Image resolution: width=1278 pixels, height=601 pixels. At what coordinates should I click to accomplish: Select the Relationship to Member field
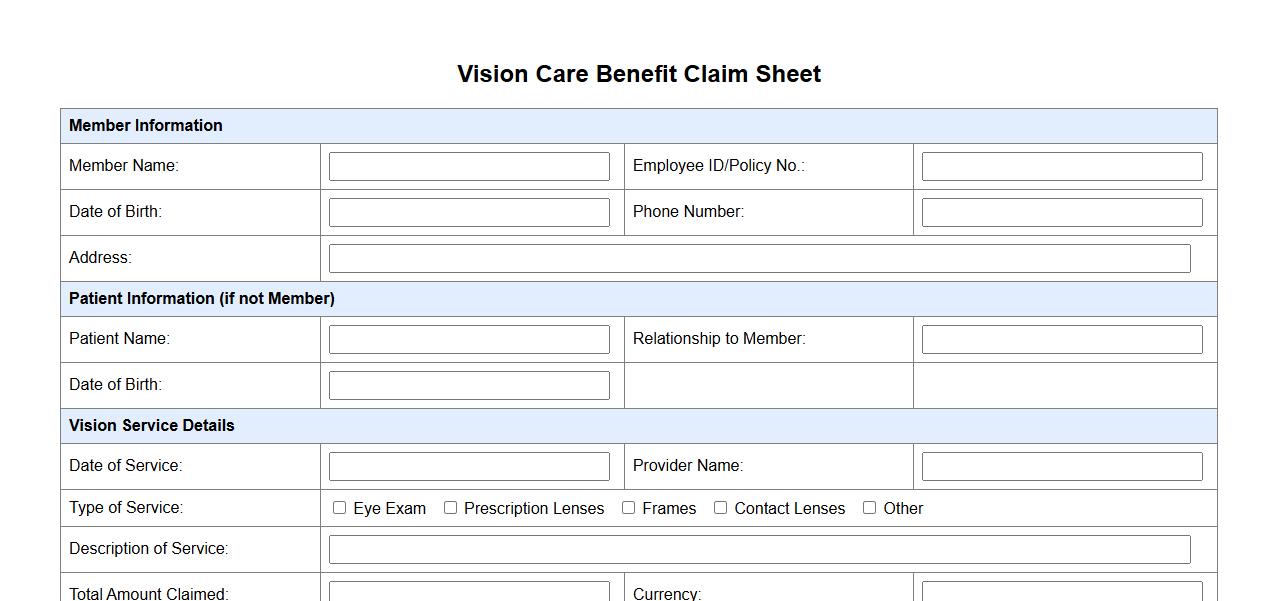pyautogui.click(x=1061, y=339)
